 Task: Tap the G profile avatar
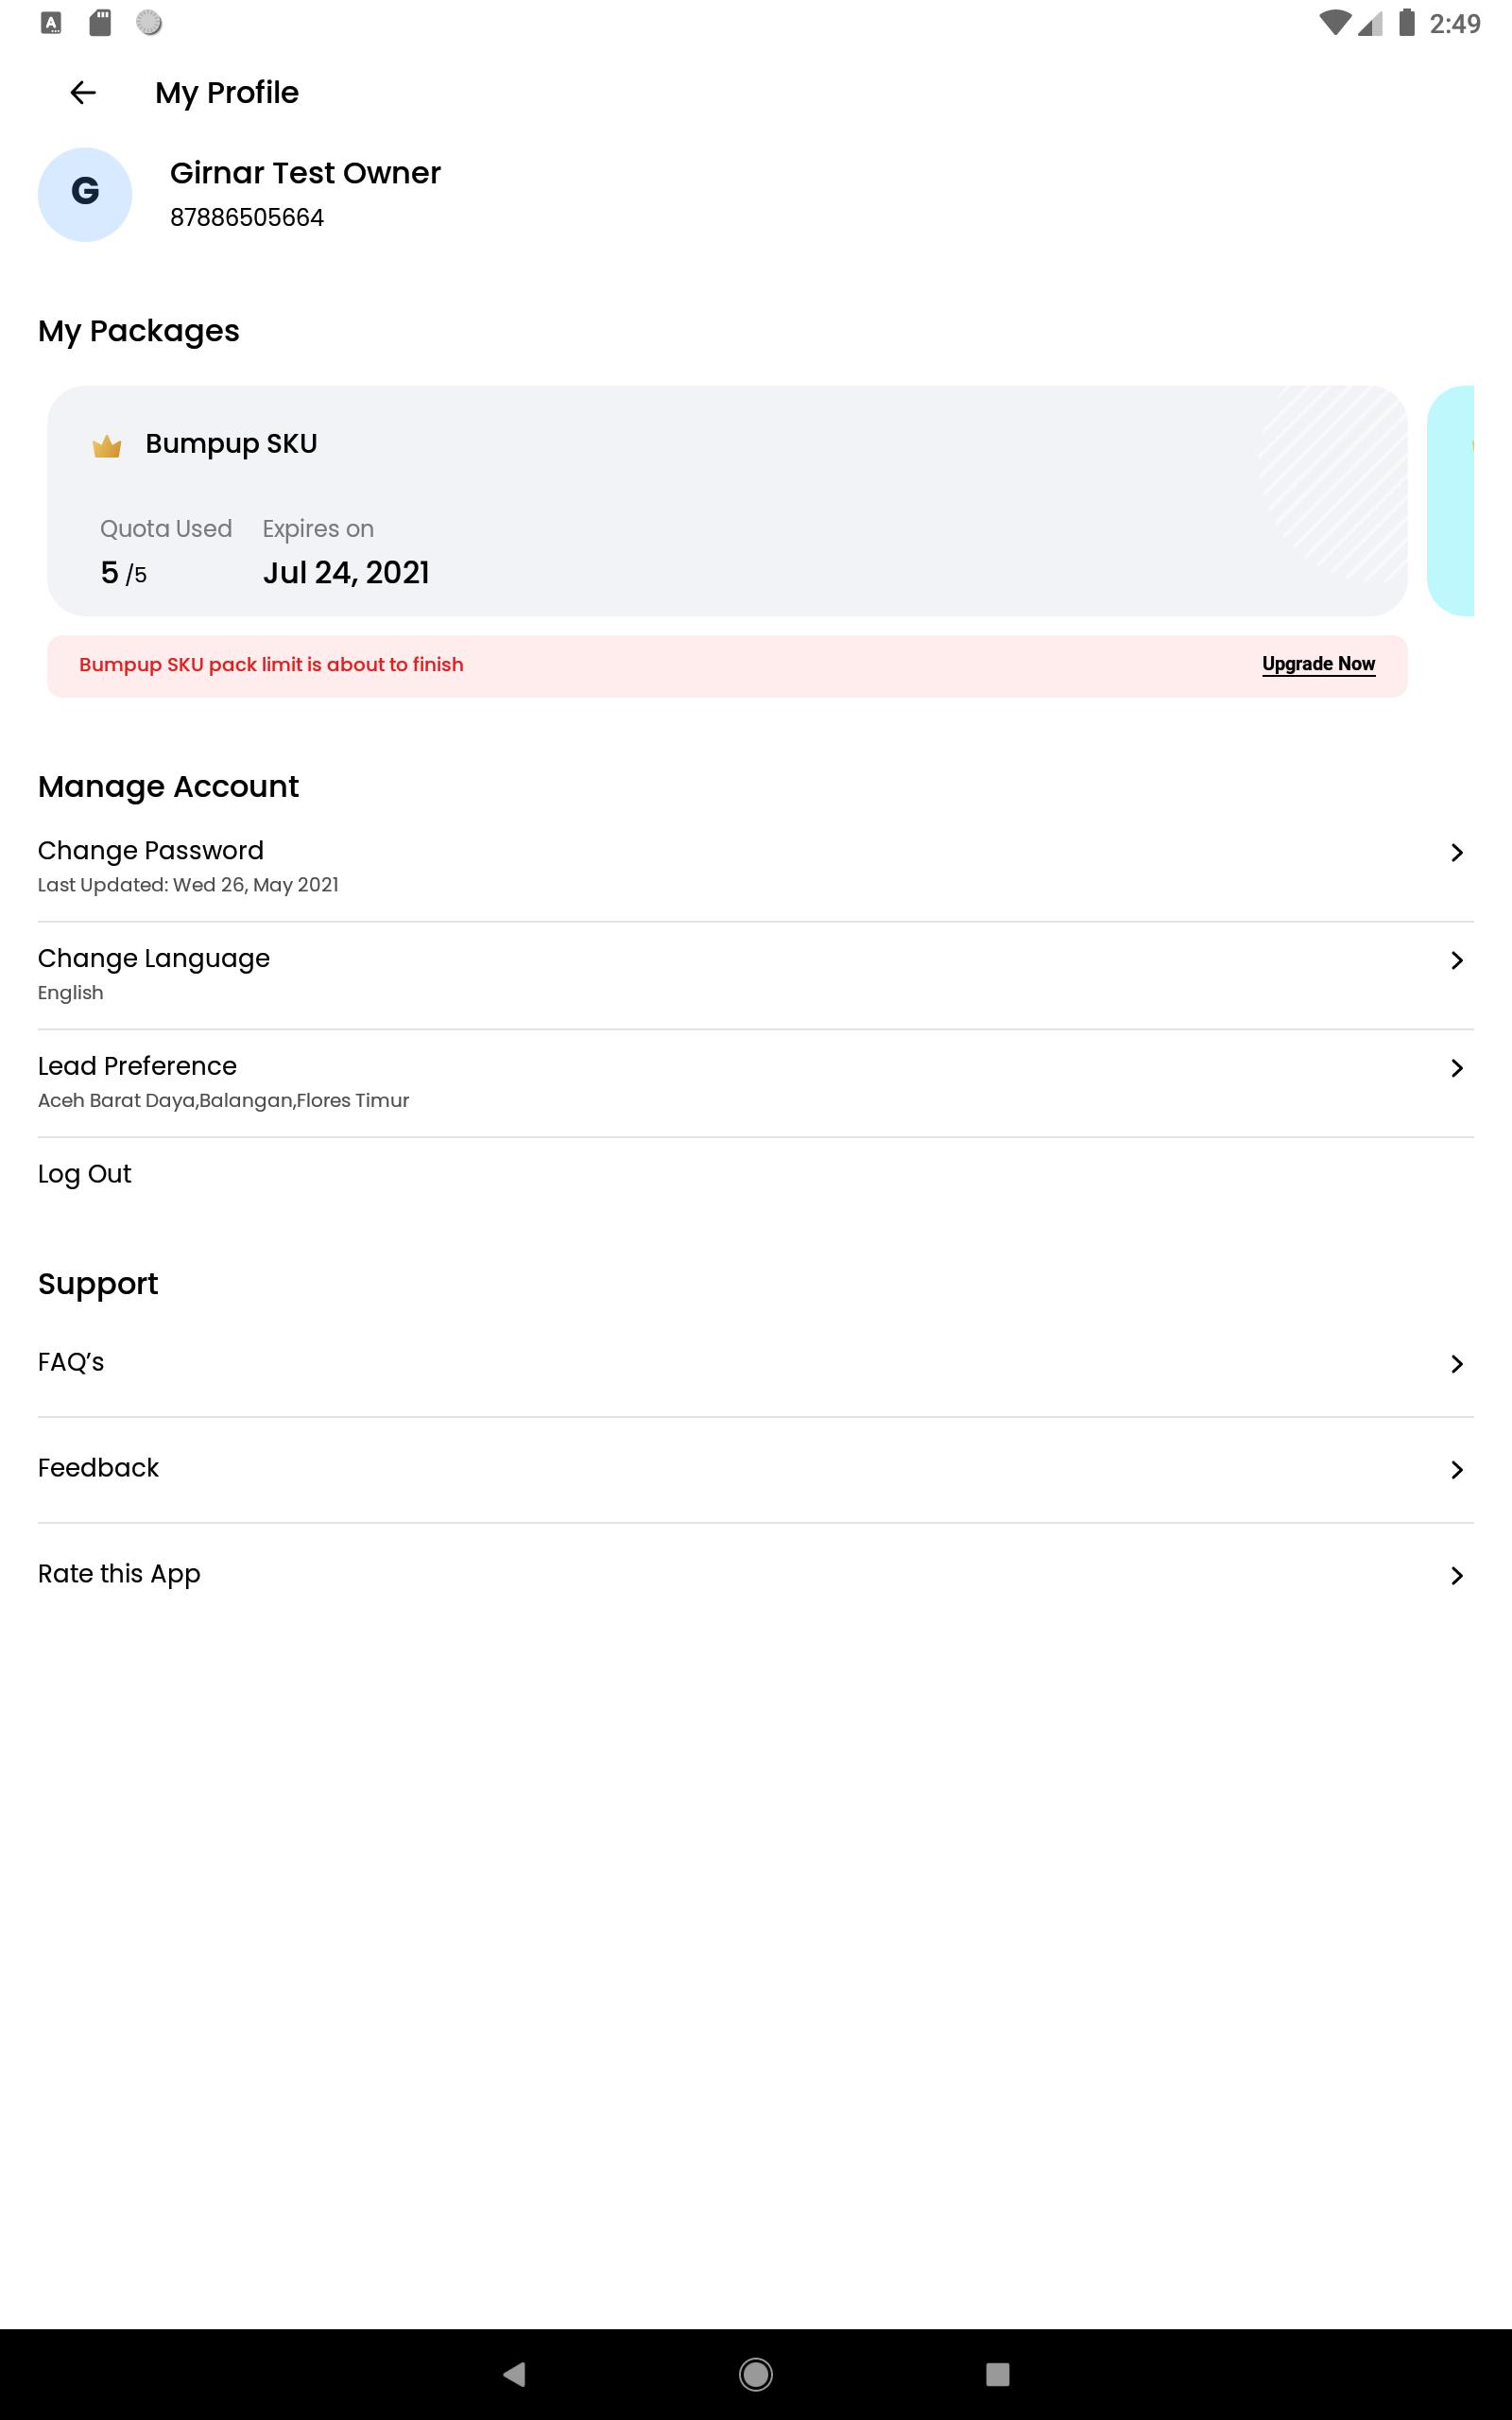85,194
